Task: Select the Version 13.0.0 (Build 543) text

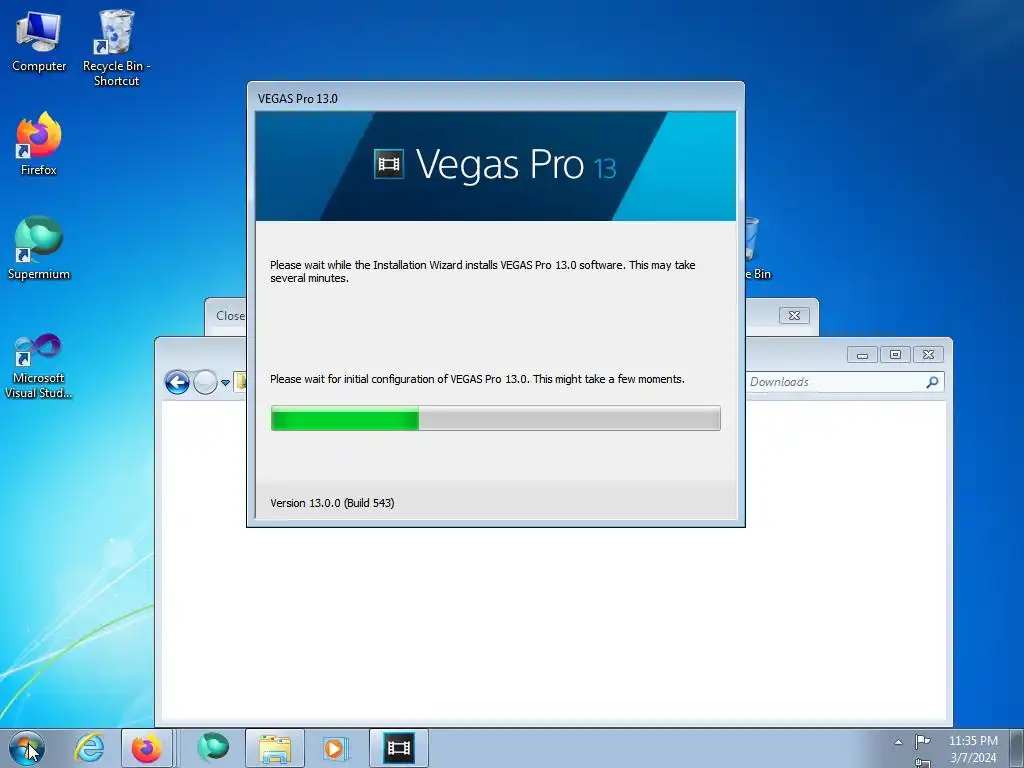Action: coord(332,503)
